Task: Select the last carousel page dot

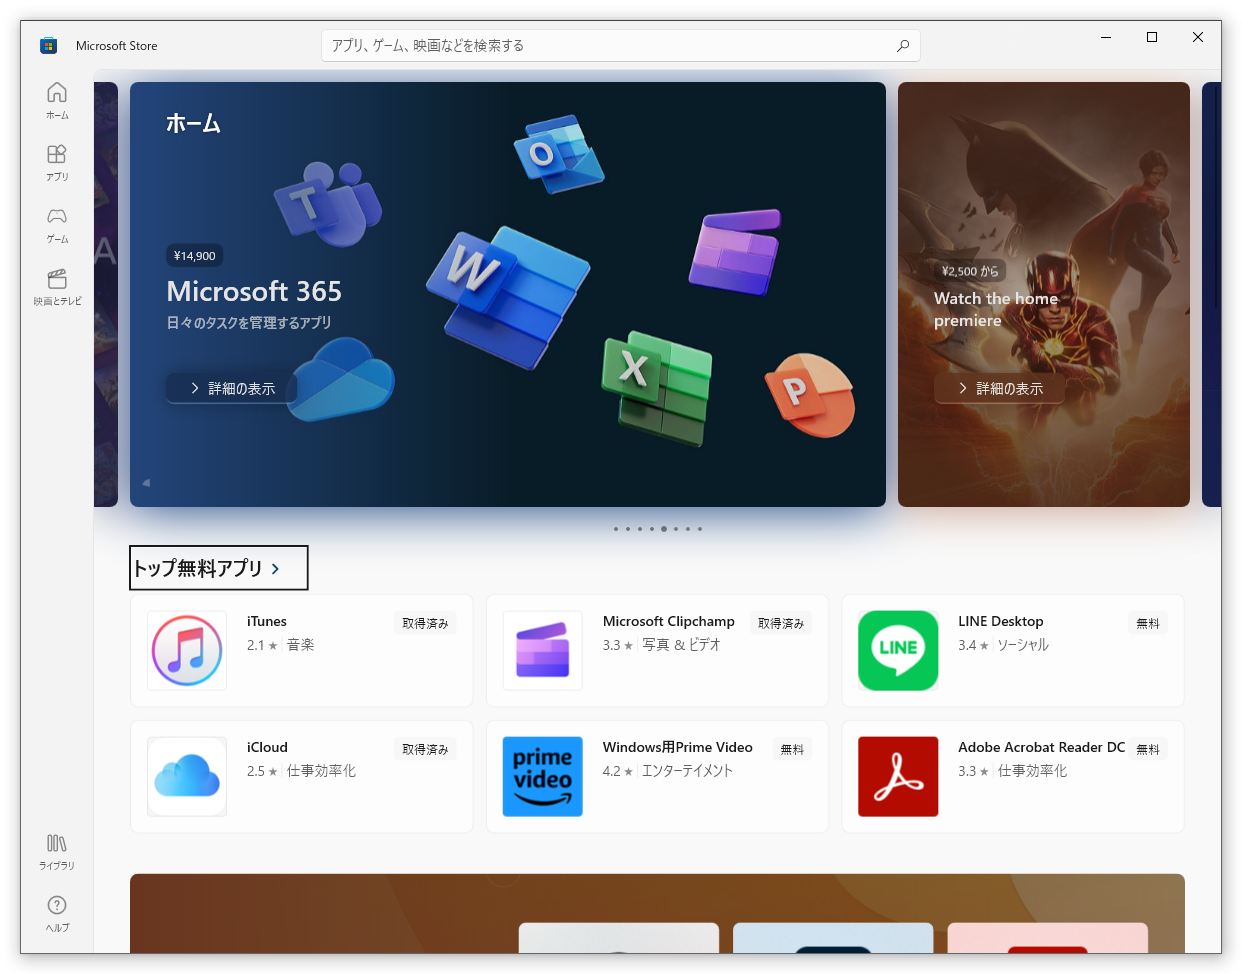Action: (x=700, y=529)
